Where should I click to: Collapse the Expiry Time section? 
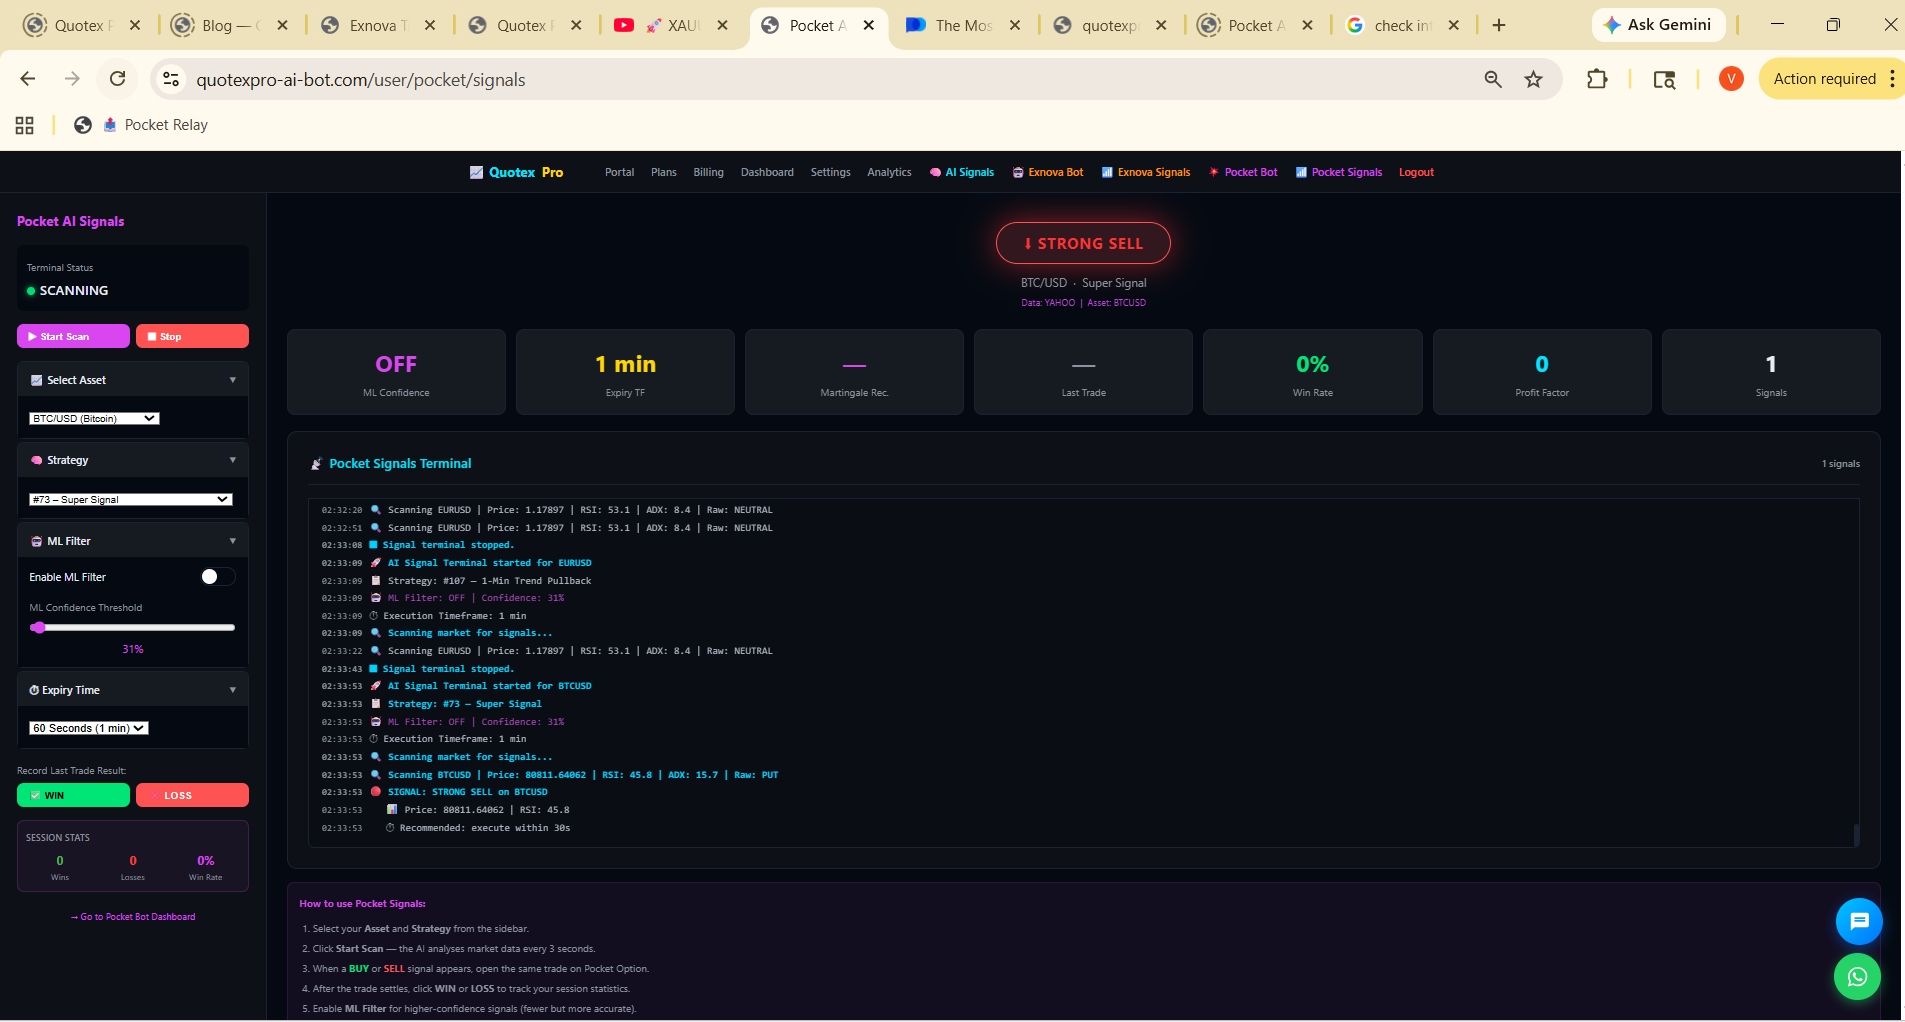133,690
